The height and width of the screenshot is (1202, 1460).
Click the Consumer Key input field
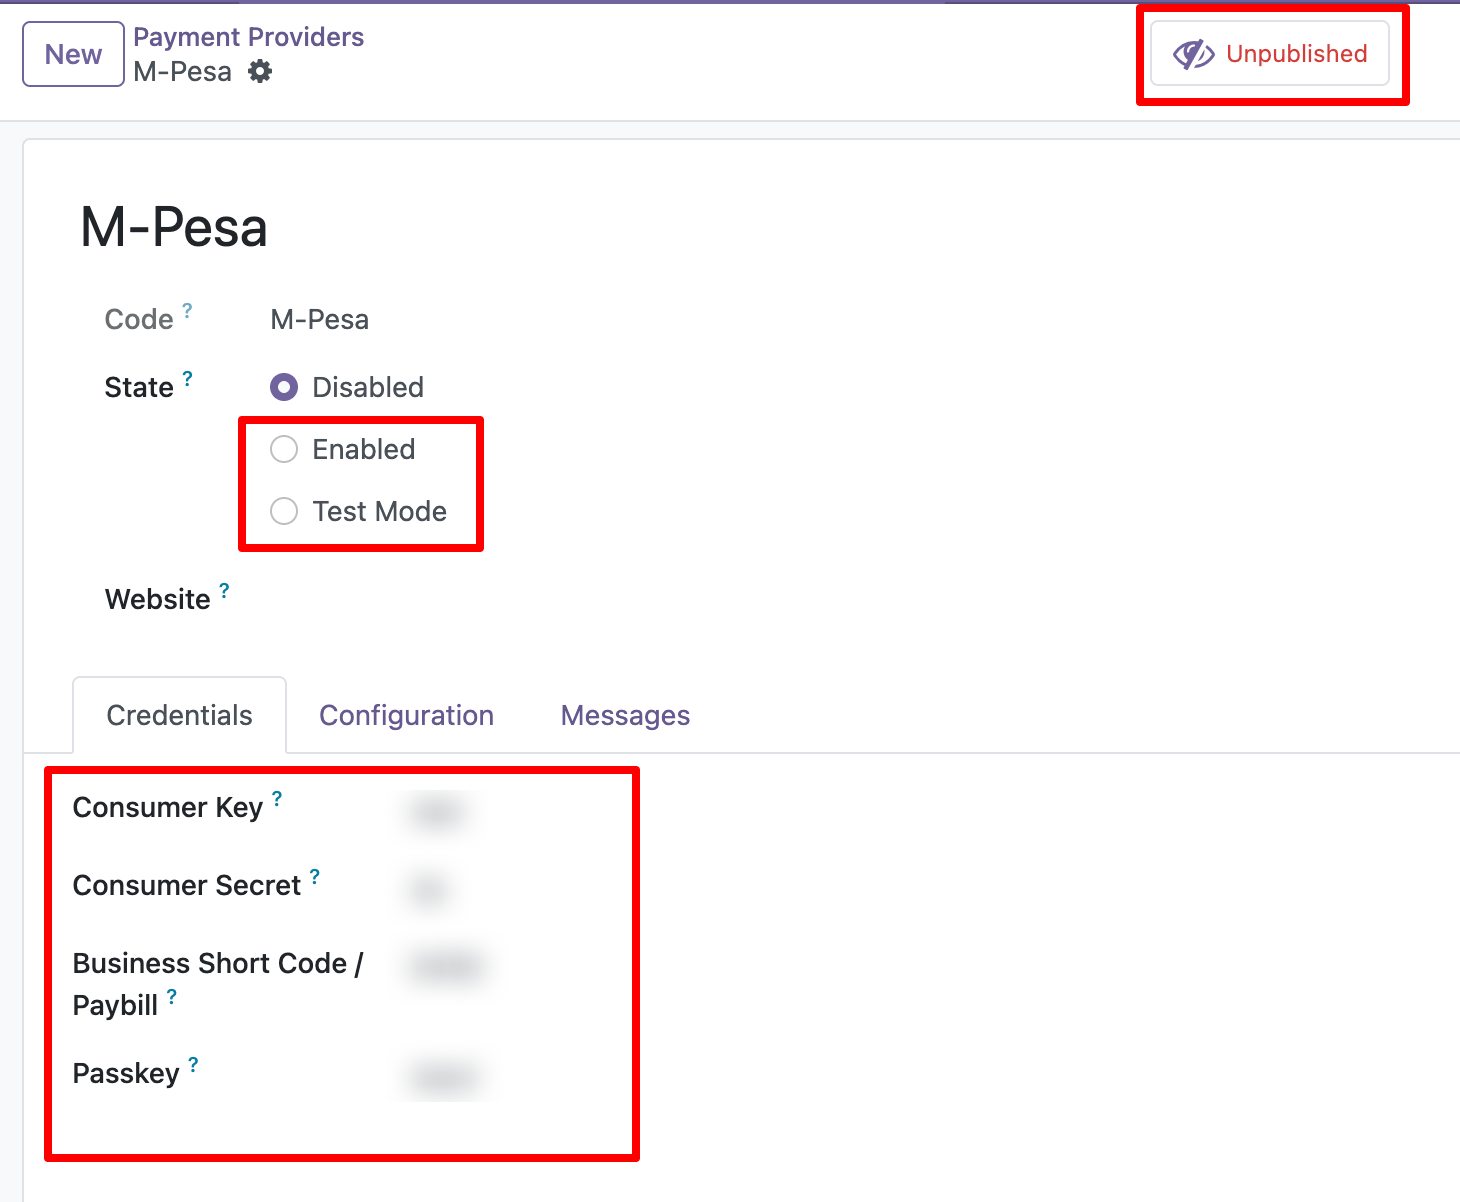438,812
